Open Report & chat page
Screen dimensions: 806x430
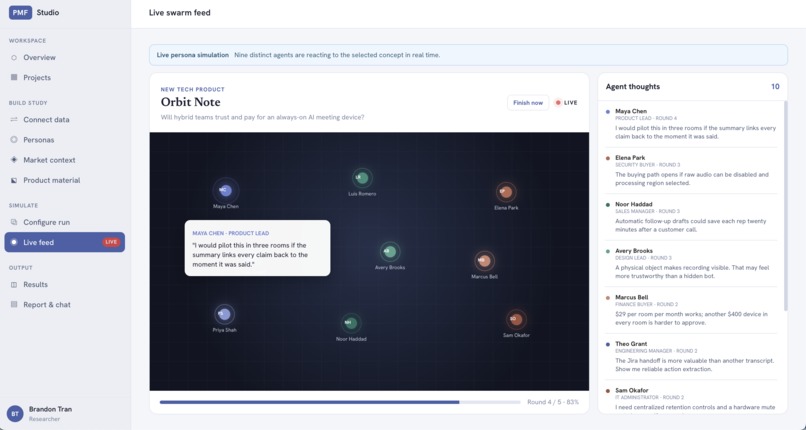(x=65, y=305)
